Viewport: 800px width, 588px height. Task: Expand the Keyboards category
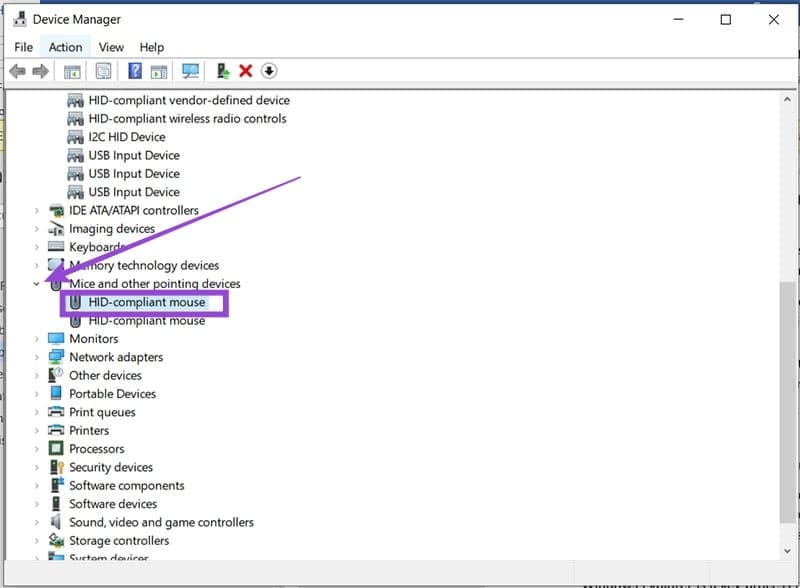pyautogui.click(x=38, y=247)
